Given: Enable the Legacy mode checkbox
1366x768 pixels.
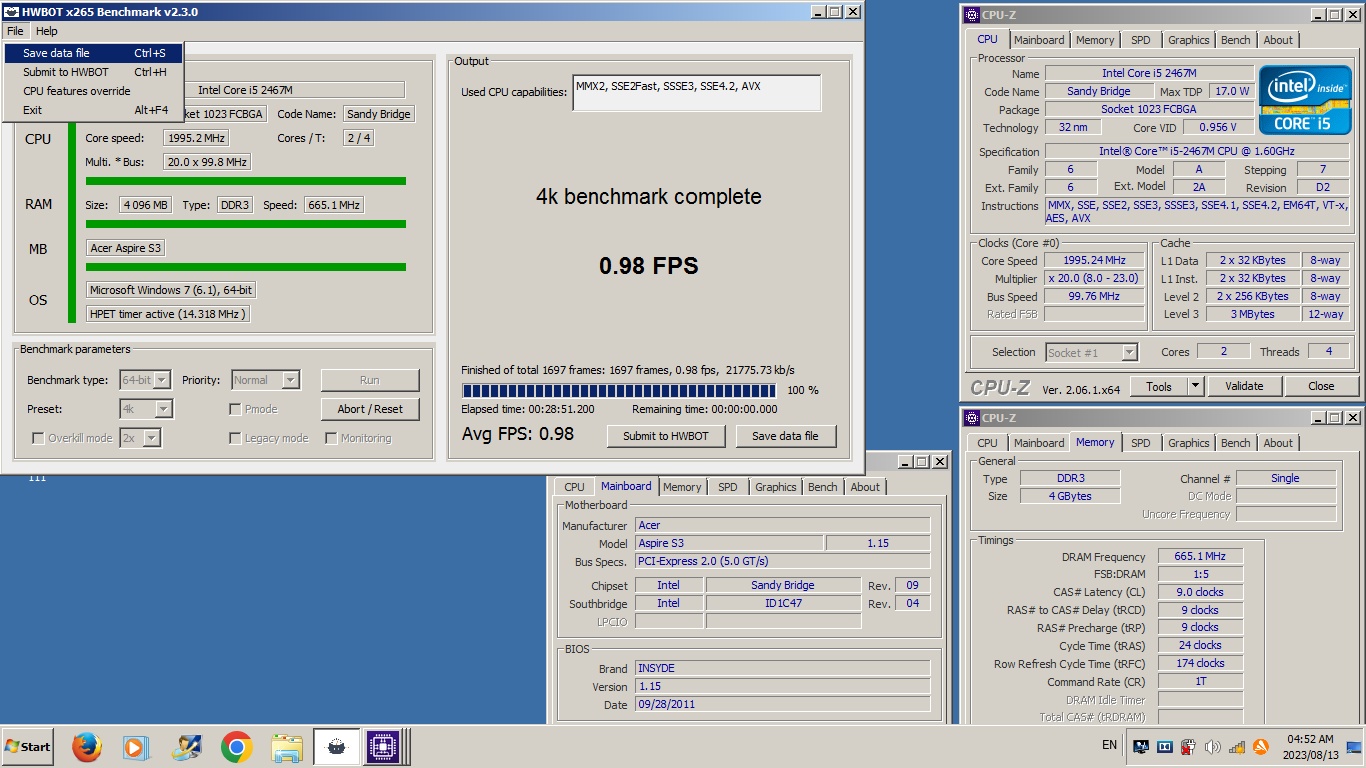Looking at the screenshot, I should (x=235, y=438).
